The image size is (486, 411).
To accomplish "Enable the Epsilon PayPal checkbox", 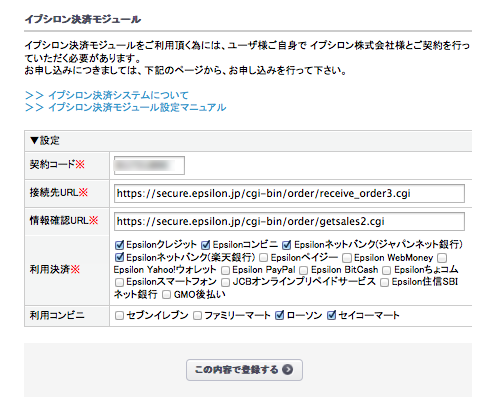I will tap(225, 270).
